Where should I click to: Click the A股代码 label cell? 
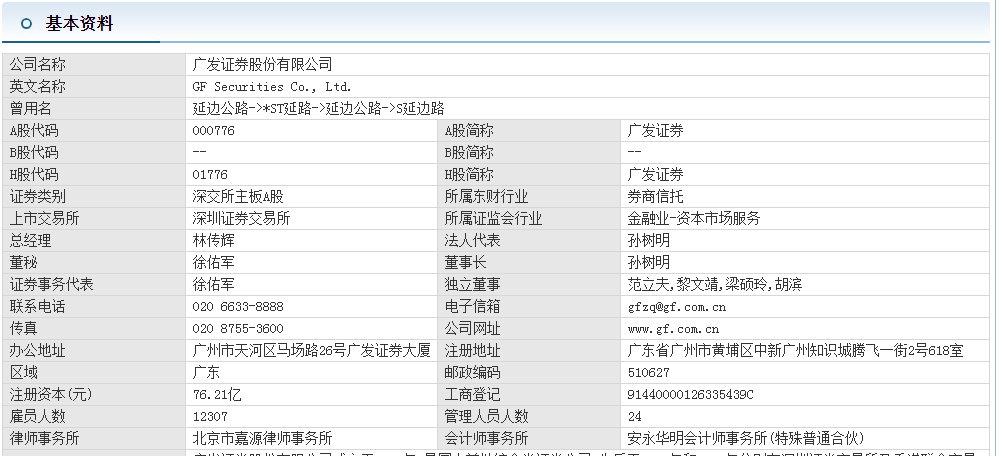[x=94, y=131]
